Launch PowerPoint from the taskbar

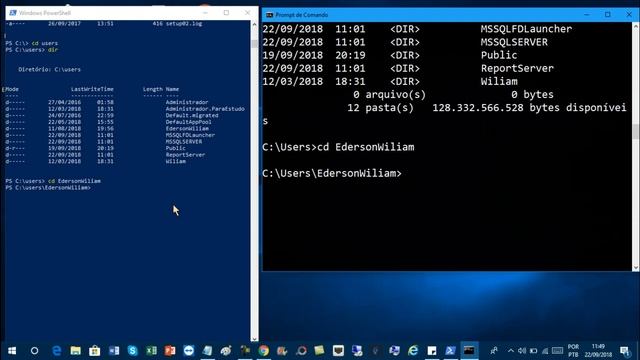click(170, 351)
